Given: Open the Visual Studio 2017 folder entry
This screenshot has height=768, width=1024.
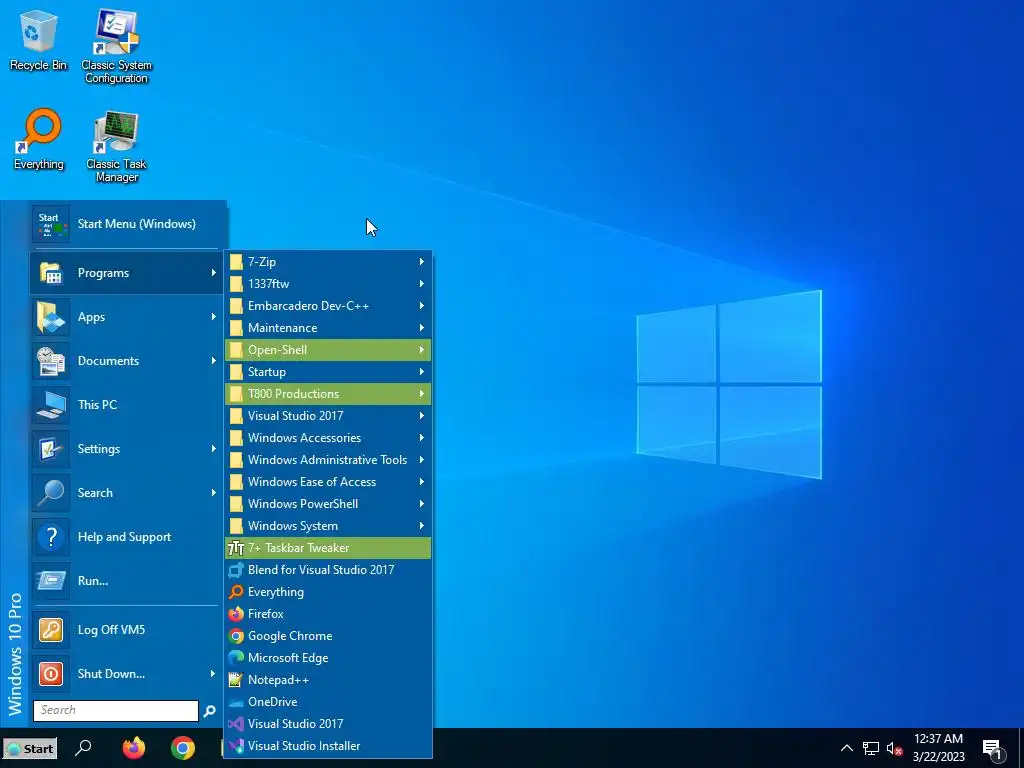Looking at the screenshot, I should [x=328, y=416].
